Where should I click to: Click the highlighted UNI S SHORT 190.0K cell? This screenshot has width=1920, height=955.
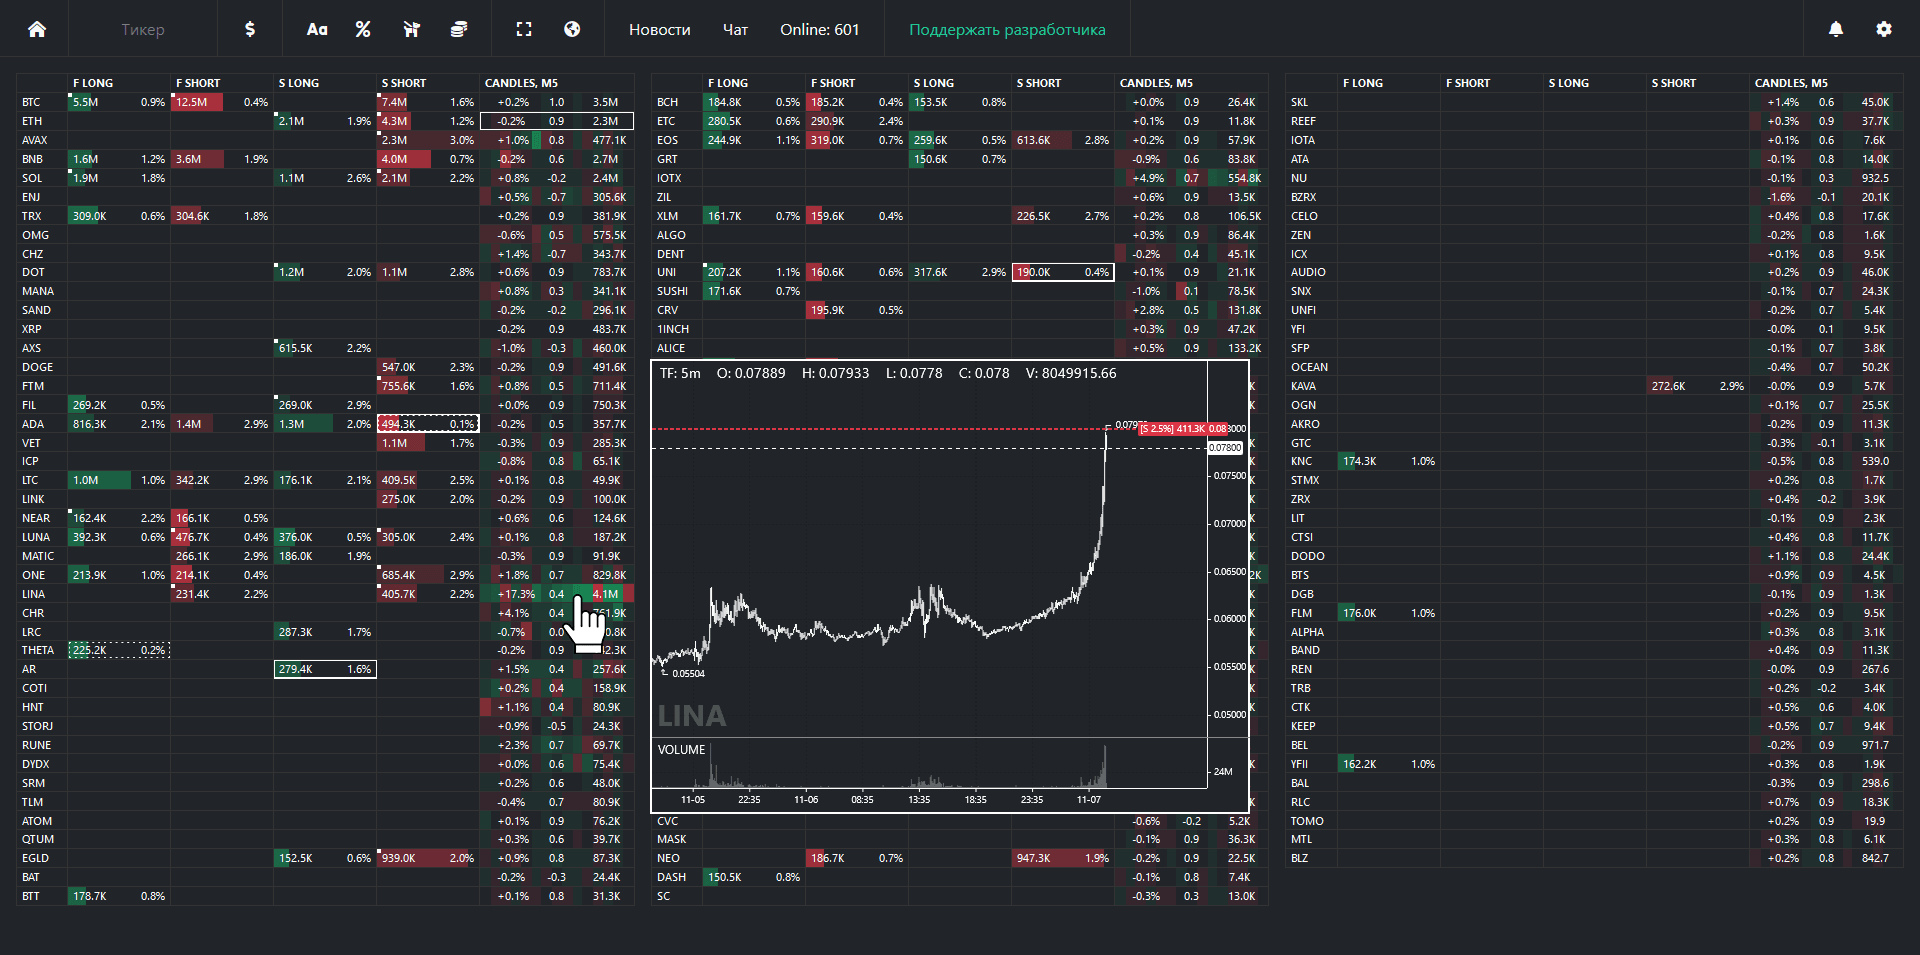click(x=1062, y=272)
